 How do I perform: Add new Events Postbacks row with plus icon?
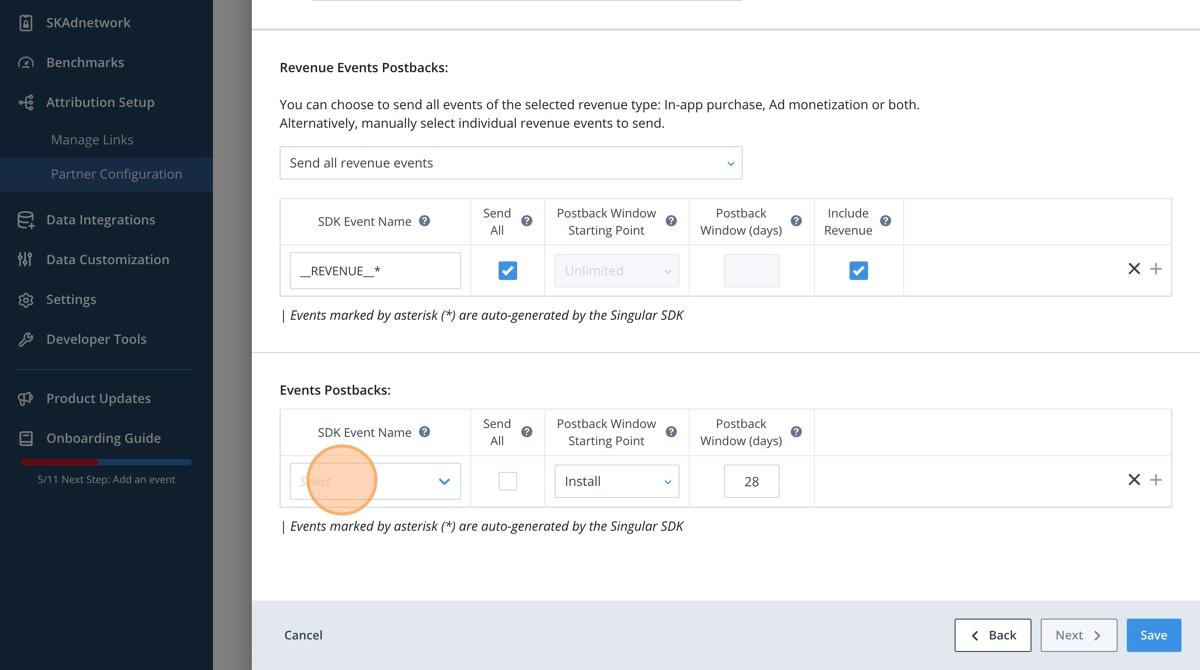pyautogui.click(x=1156, y=480)
